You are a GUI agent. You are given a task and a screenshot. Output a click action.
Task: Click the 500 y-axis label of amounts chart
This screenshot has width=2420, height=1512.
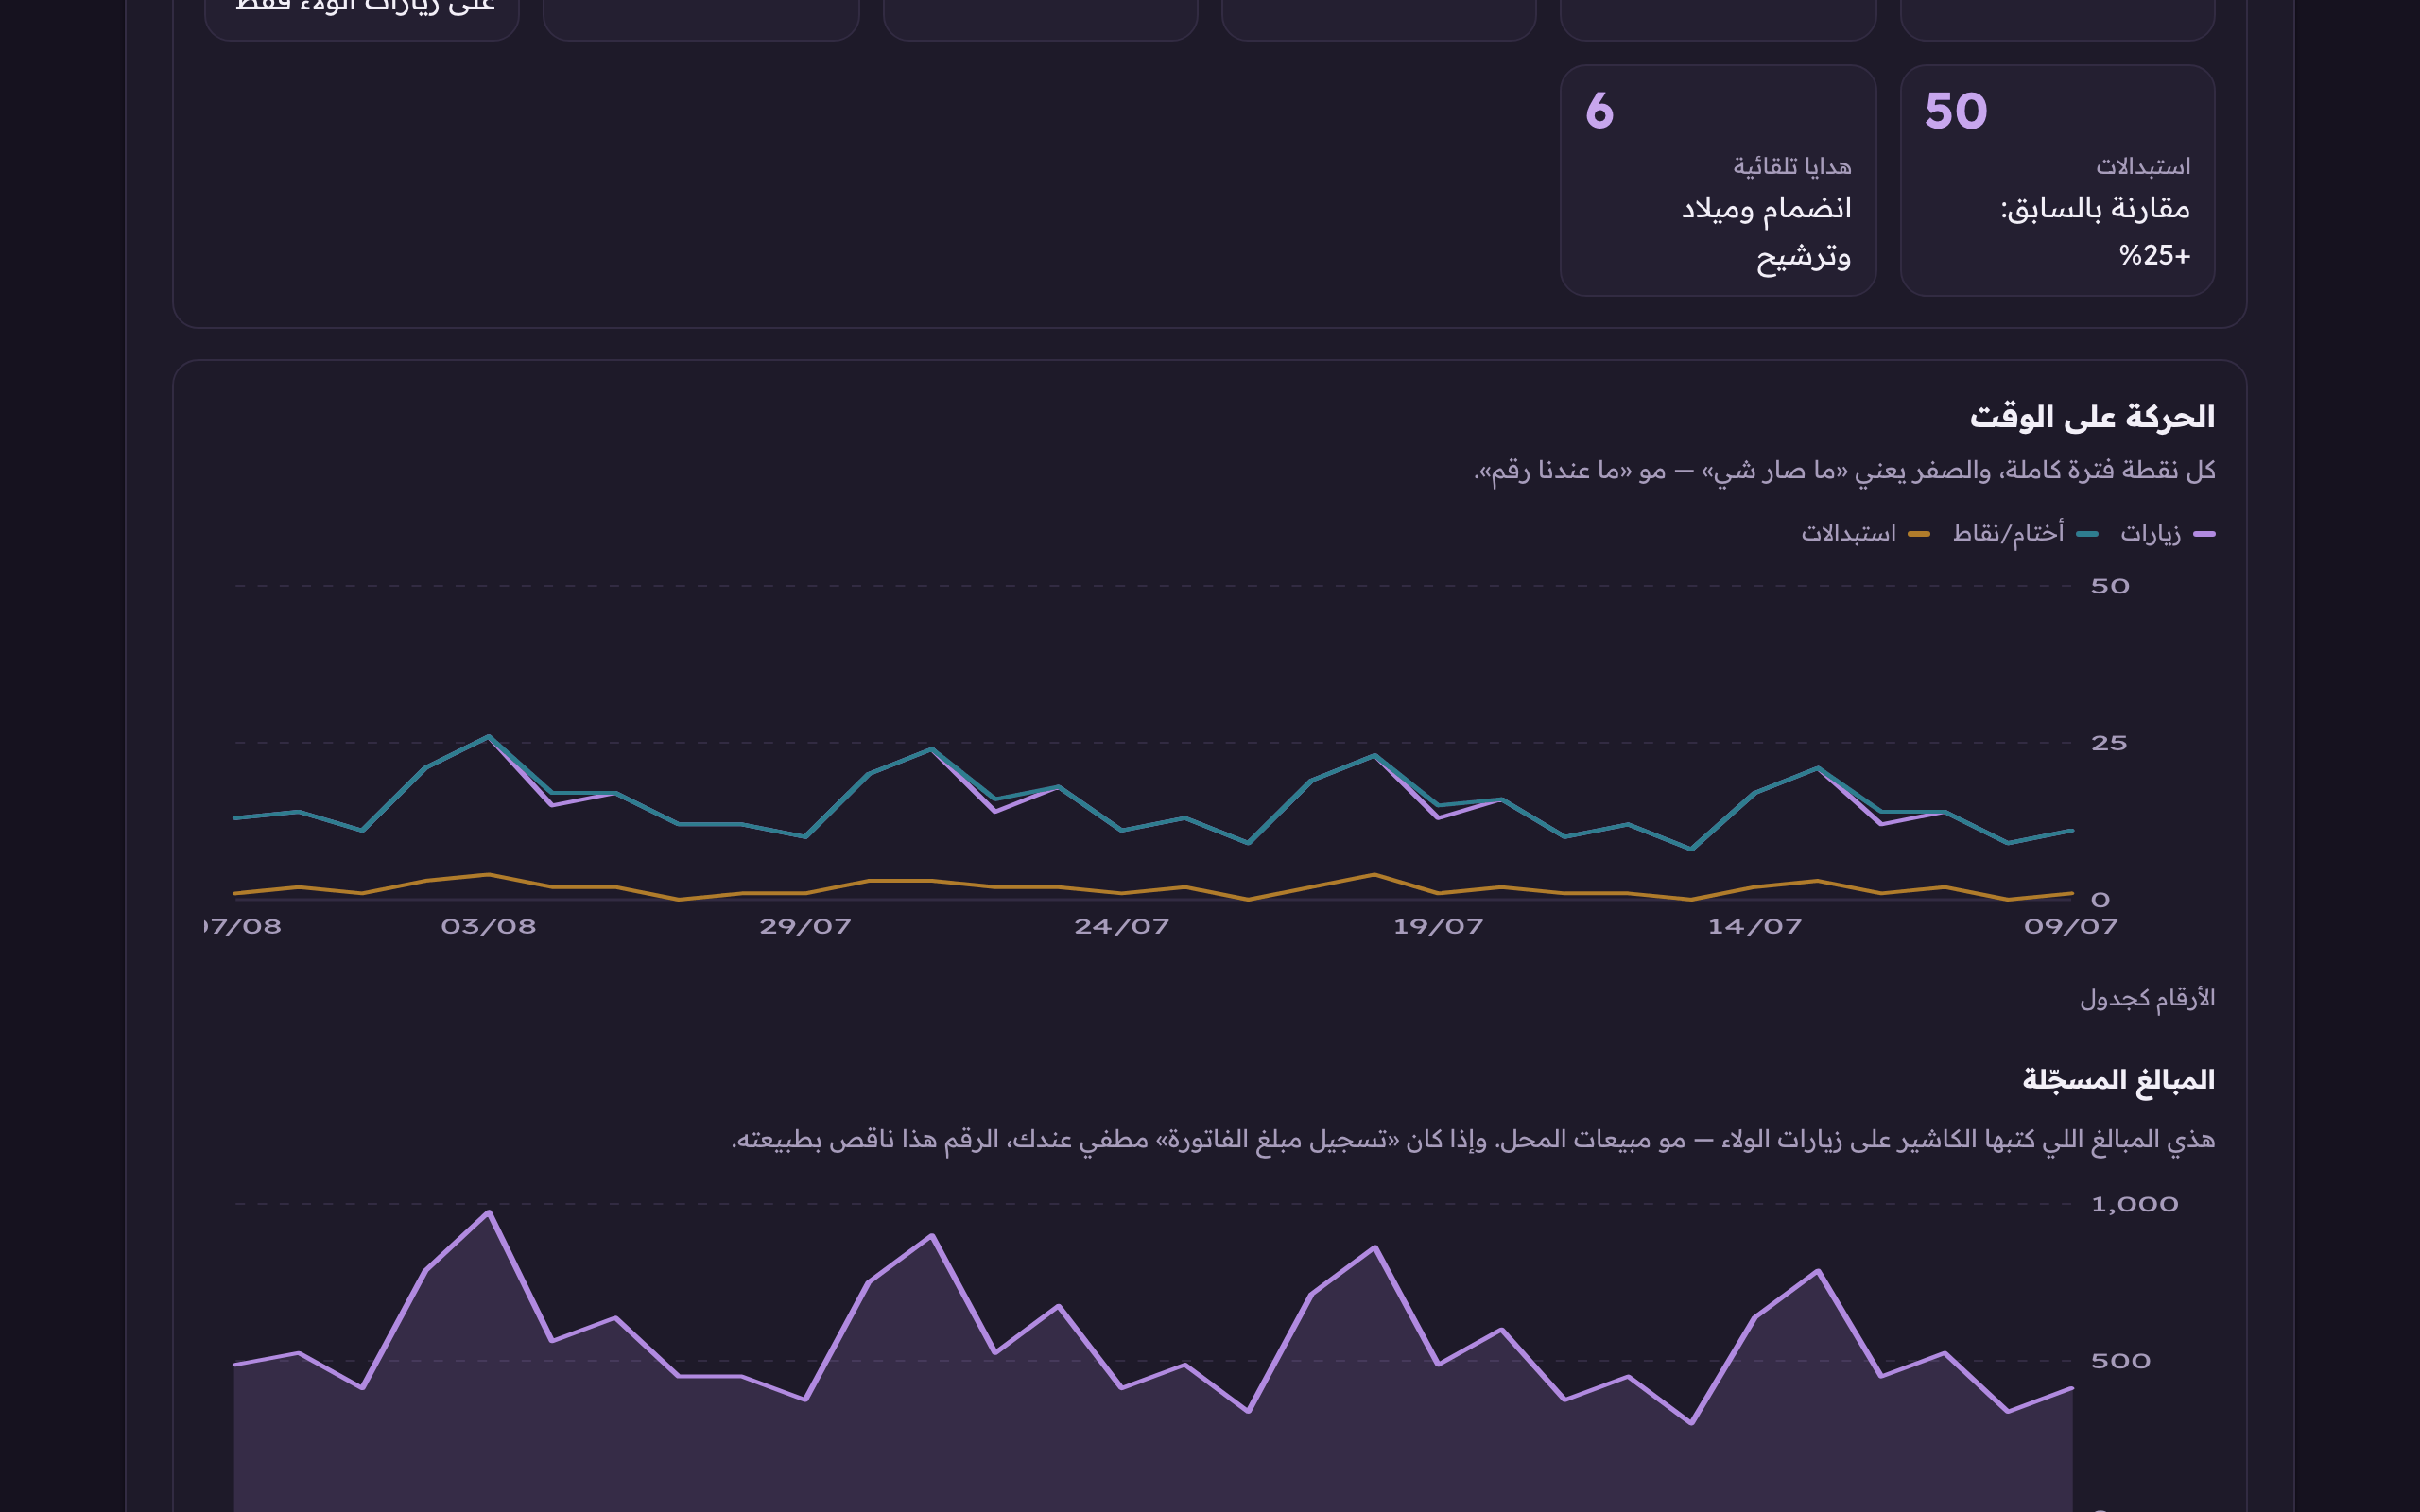pos(2120,1361)
